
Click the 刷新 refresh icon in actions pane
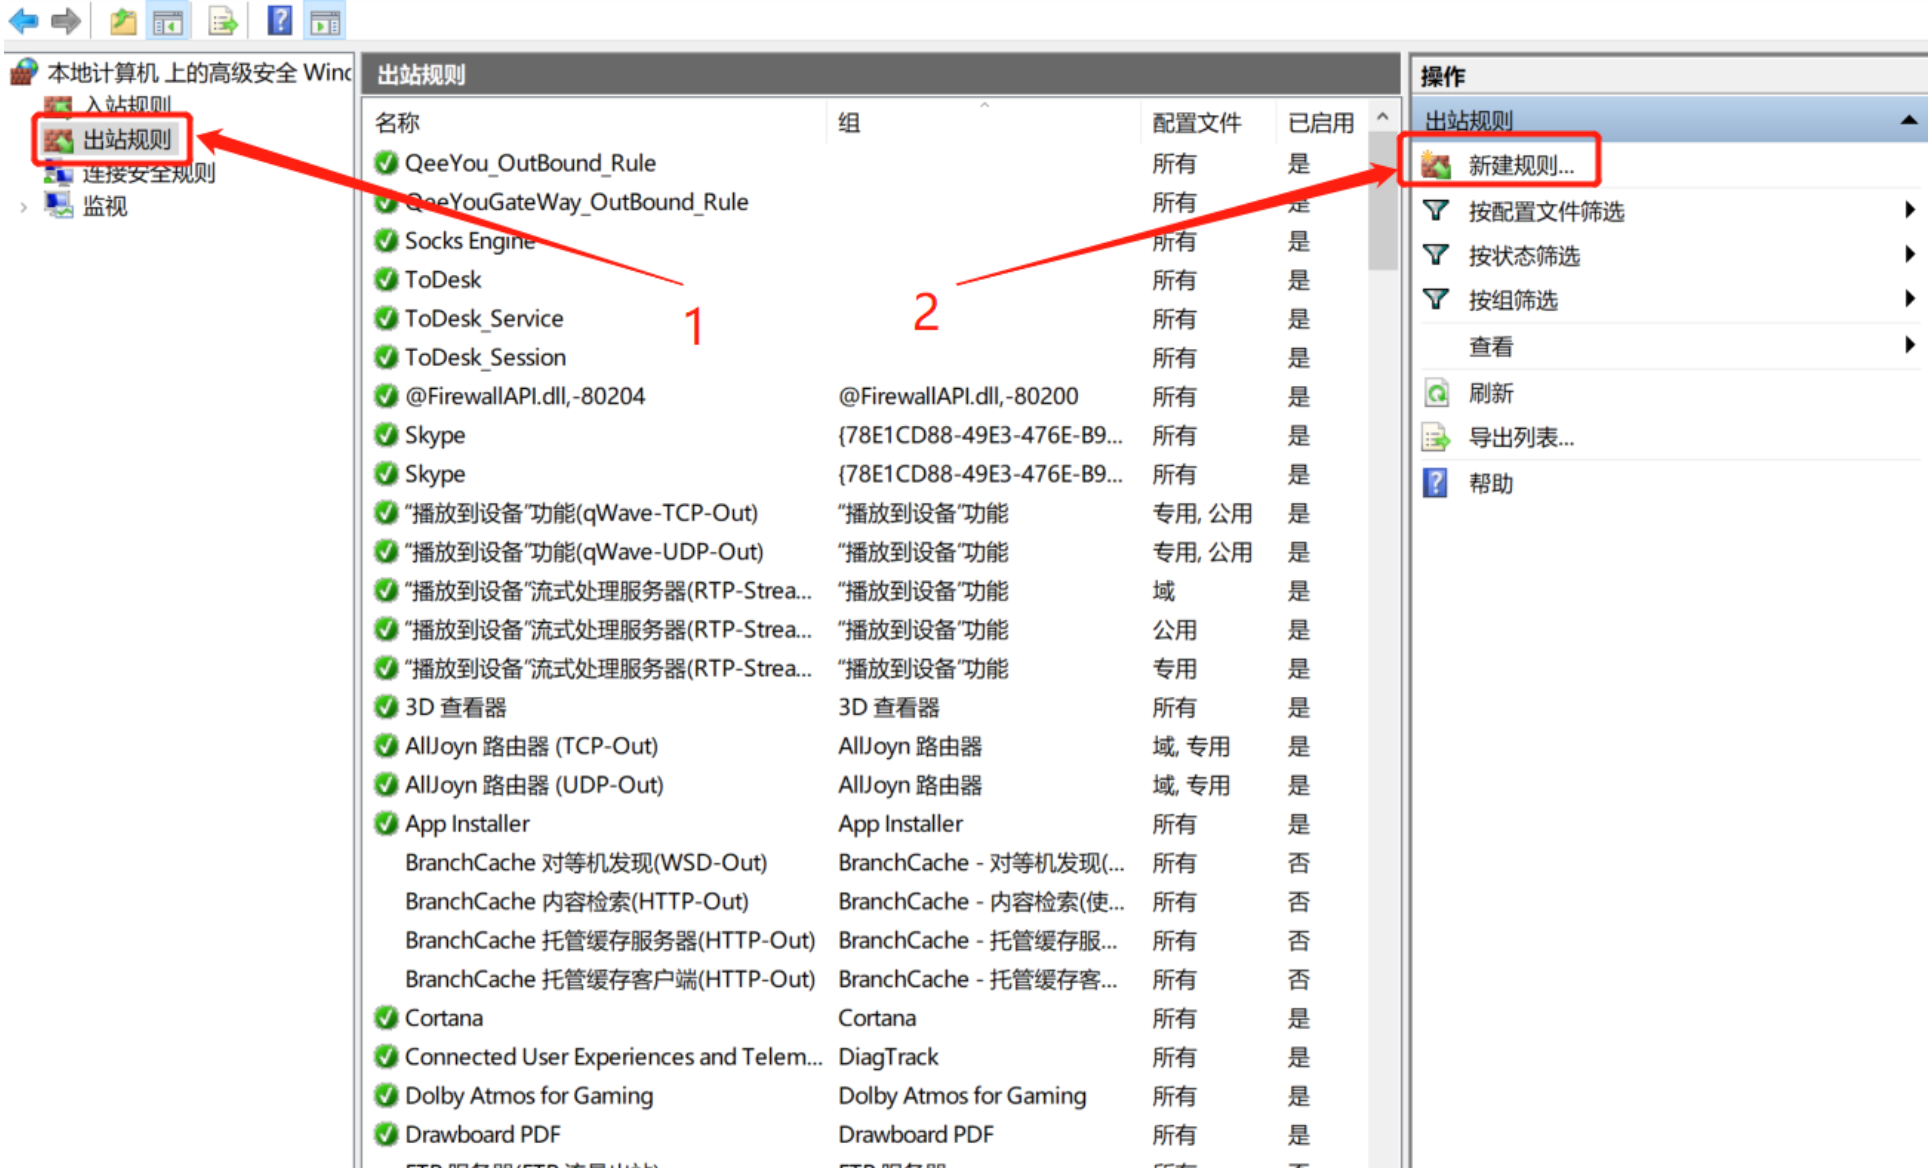1436,393
